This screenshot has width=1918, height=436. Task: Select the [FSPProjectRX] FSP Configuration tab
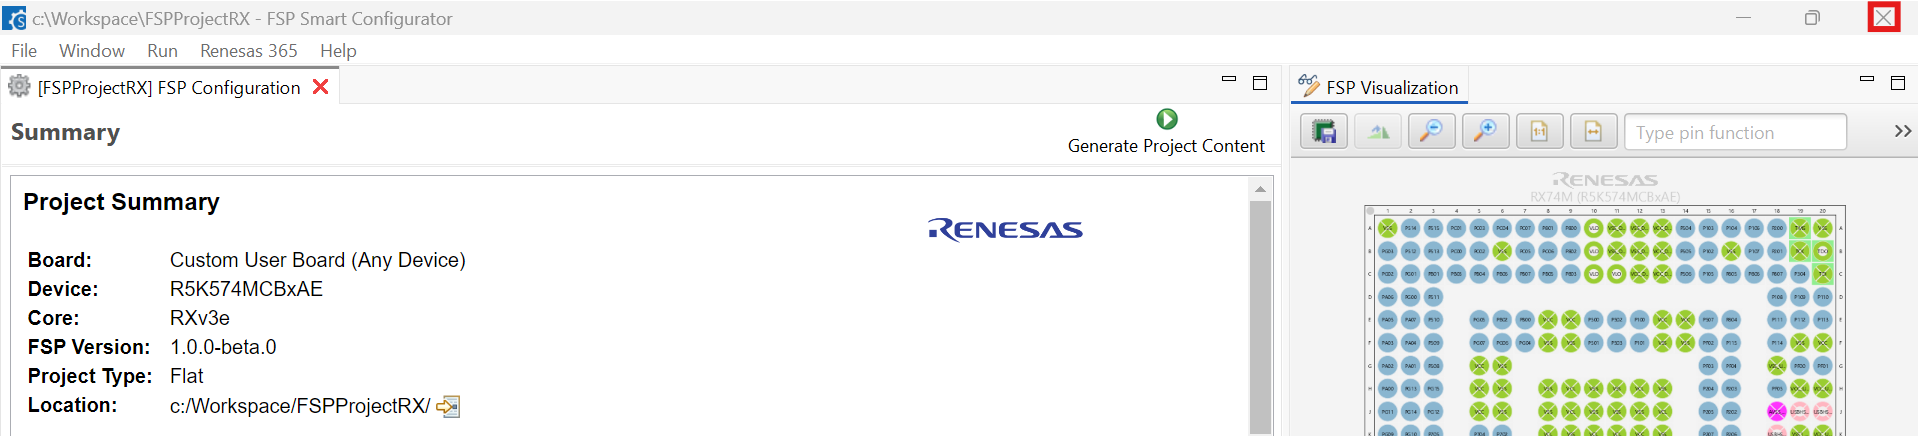coord(169,88)
